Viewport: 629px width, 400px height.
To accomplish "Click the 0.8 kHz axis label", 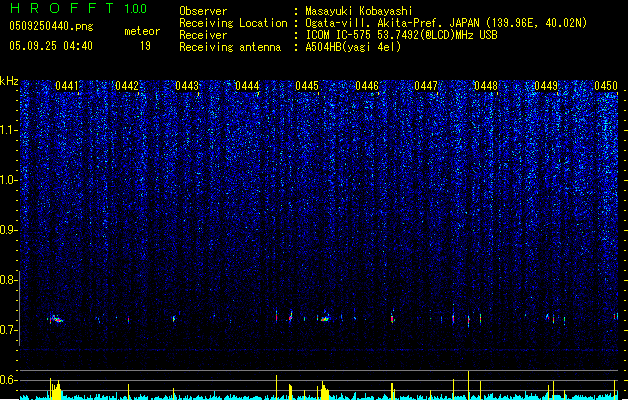I will 8,280.
